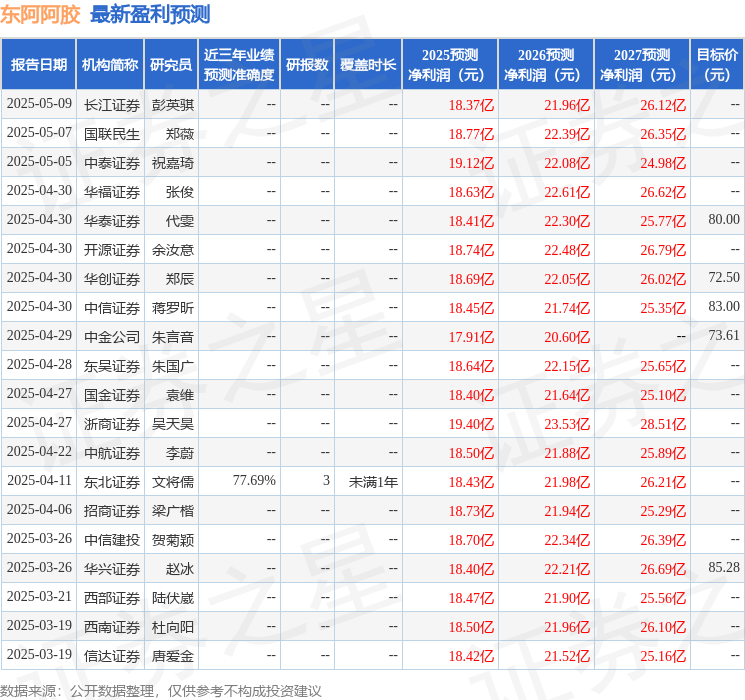Select the 国金证券 institution cell

click(x=112, y=395)
